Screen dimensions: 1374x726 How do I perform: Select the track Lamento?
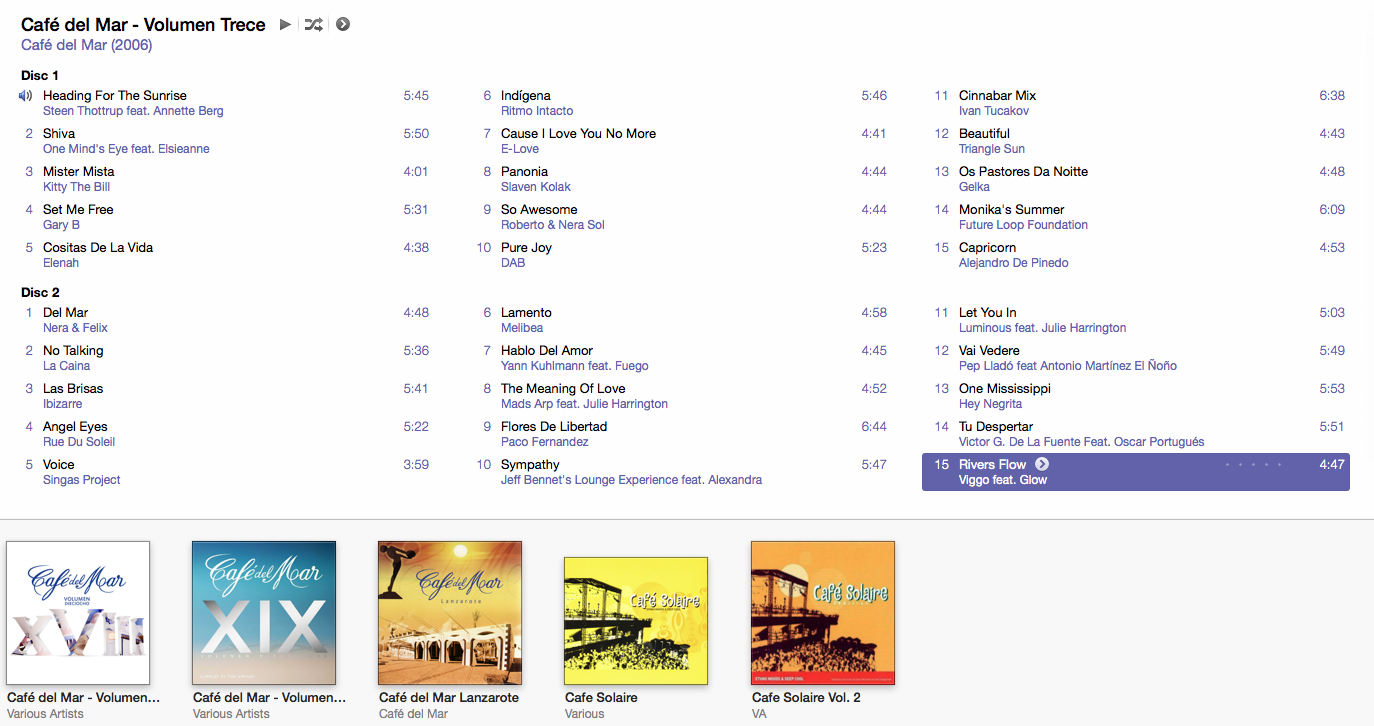(x=527, y=312)
